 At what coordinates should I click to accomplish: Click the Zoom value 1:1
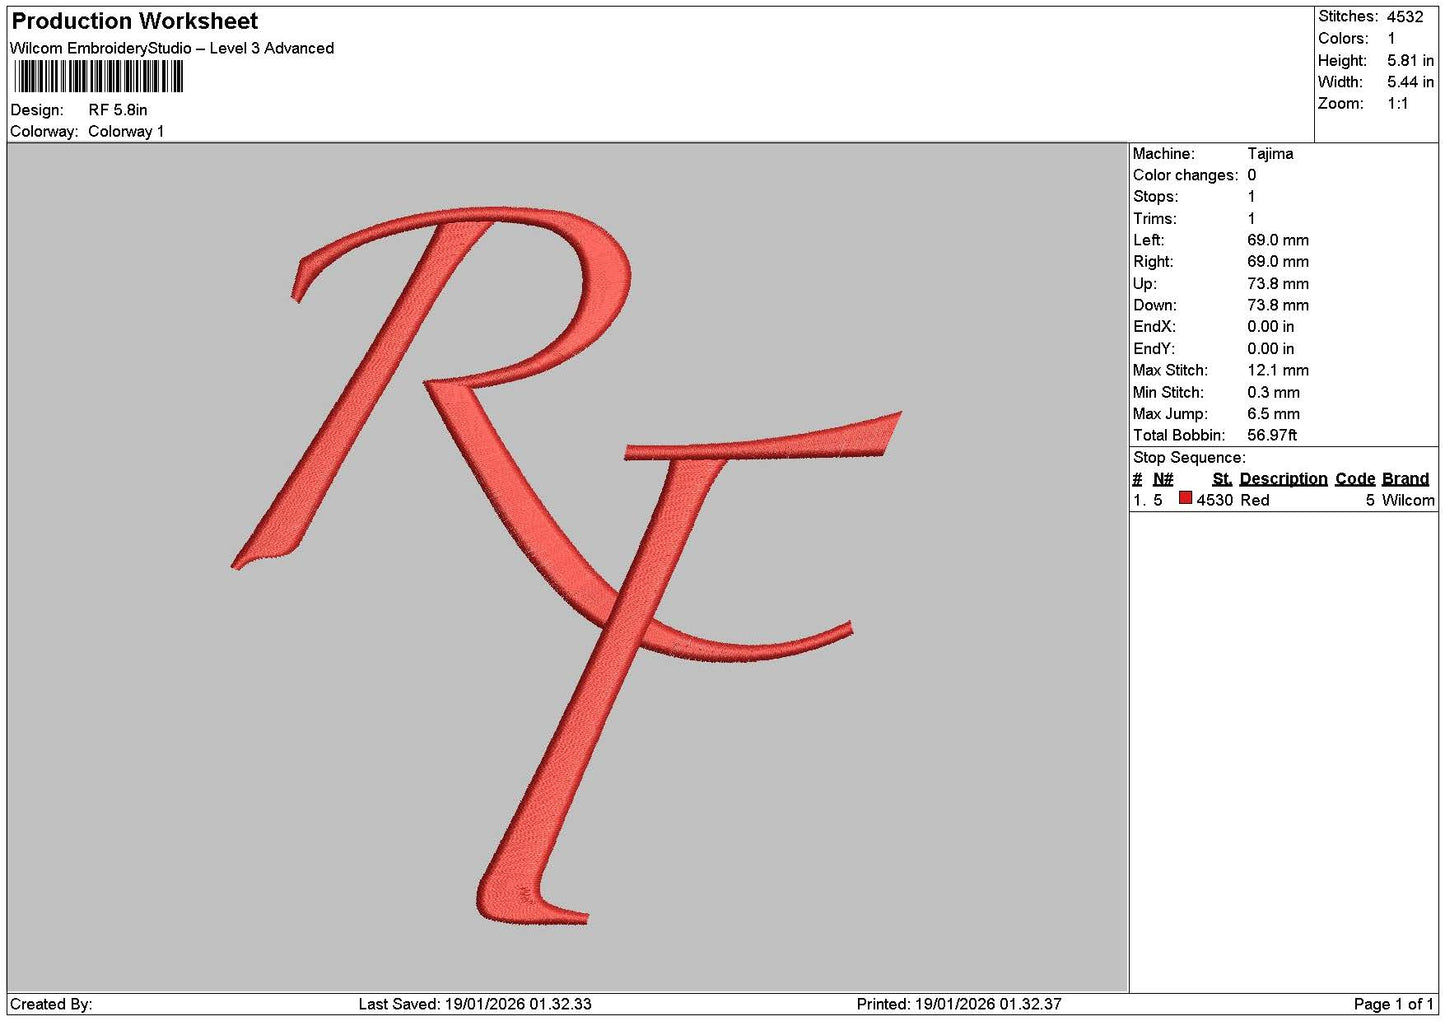coord(1397,103)
